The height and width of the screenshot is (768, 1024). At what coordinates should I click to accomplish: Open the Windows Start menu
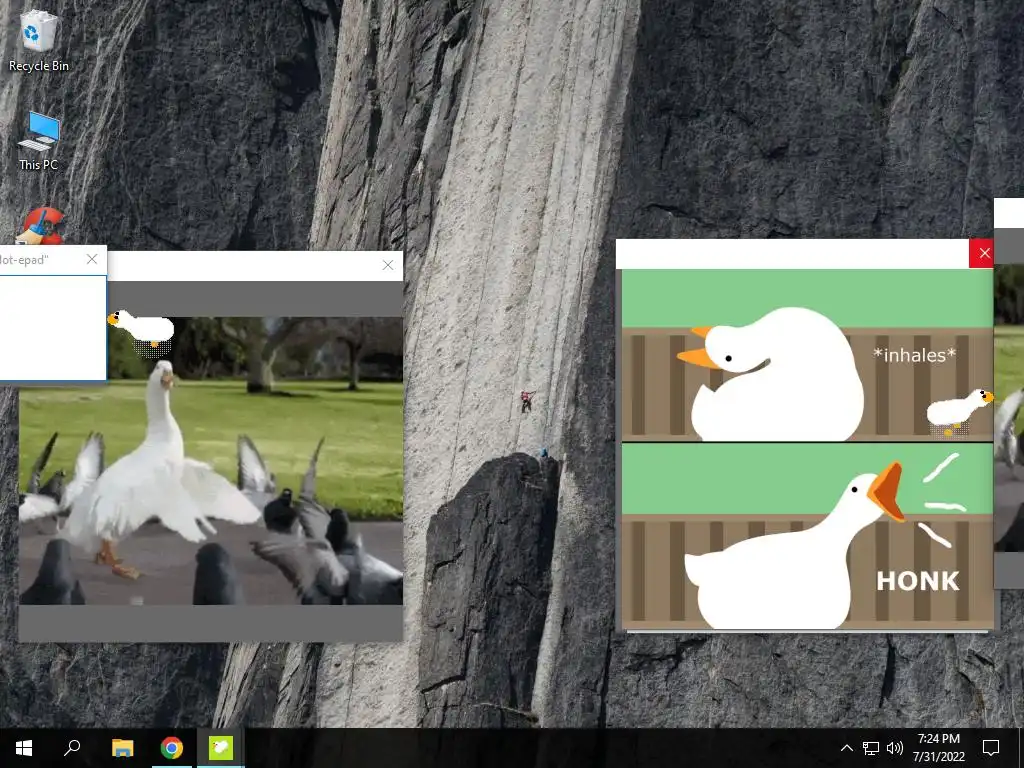[24, 748]
